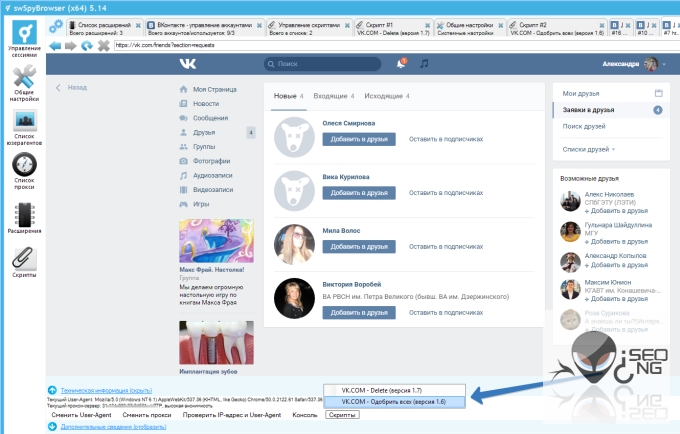Image resolution: width=680 pixels, height=434 pixels.
Task: Select Заявки в друзья in right panel
Action: (611, 110)
